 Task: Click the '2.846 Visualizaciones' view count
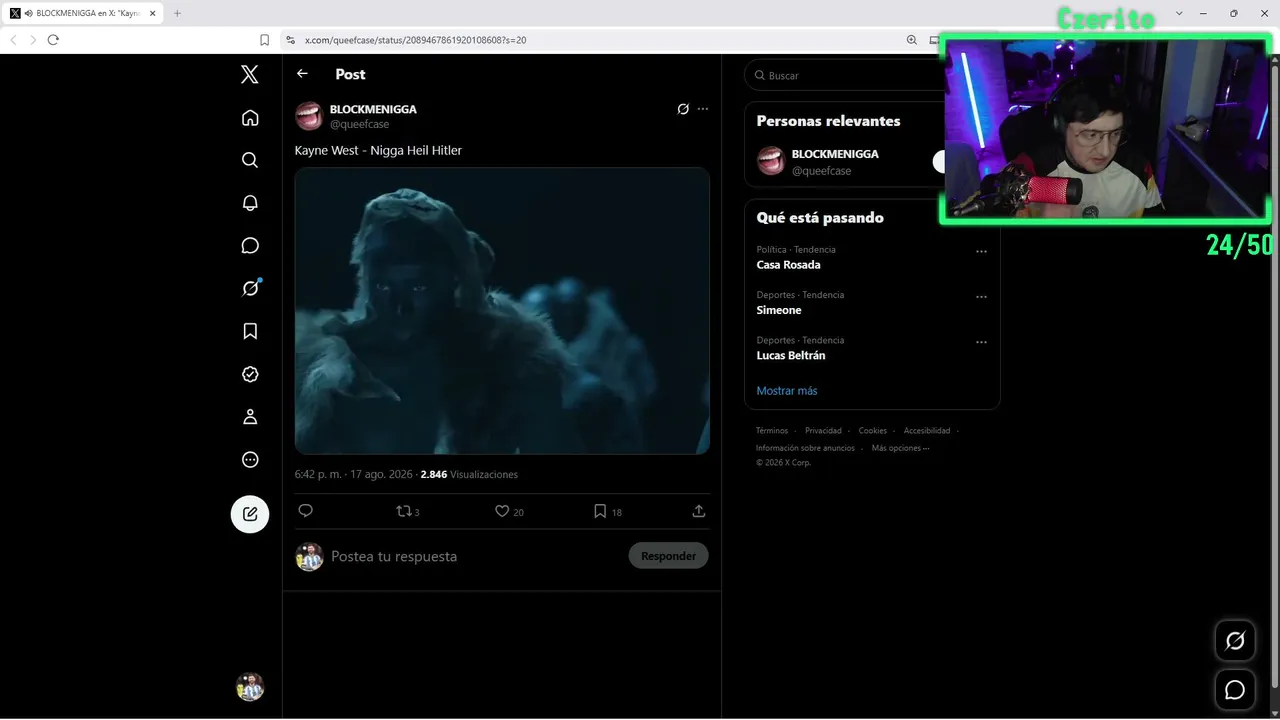(469, 474)
